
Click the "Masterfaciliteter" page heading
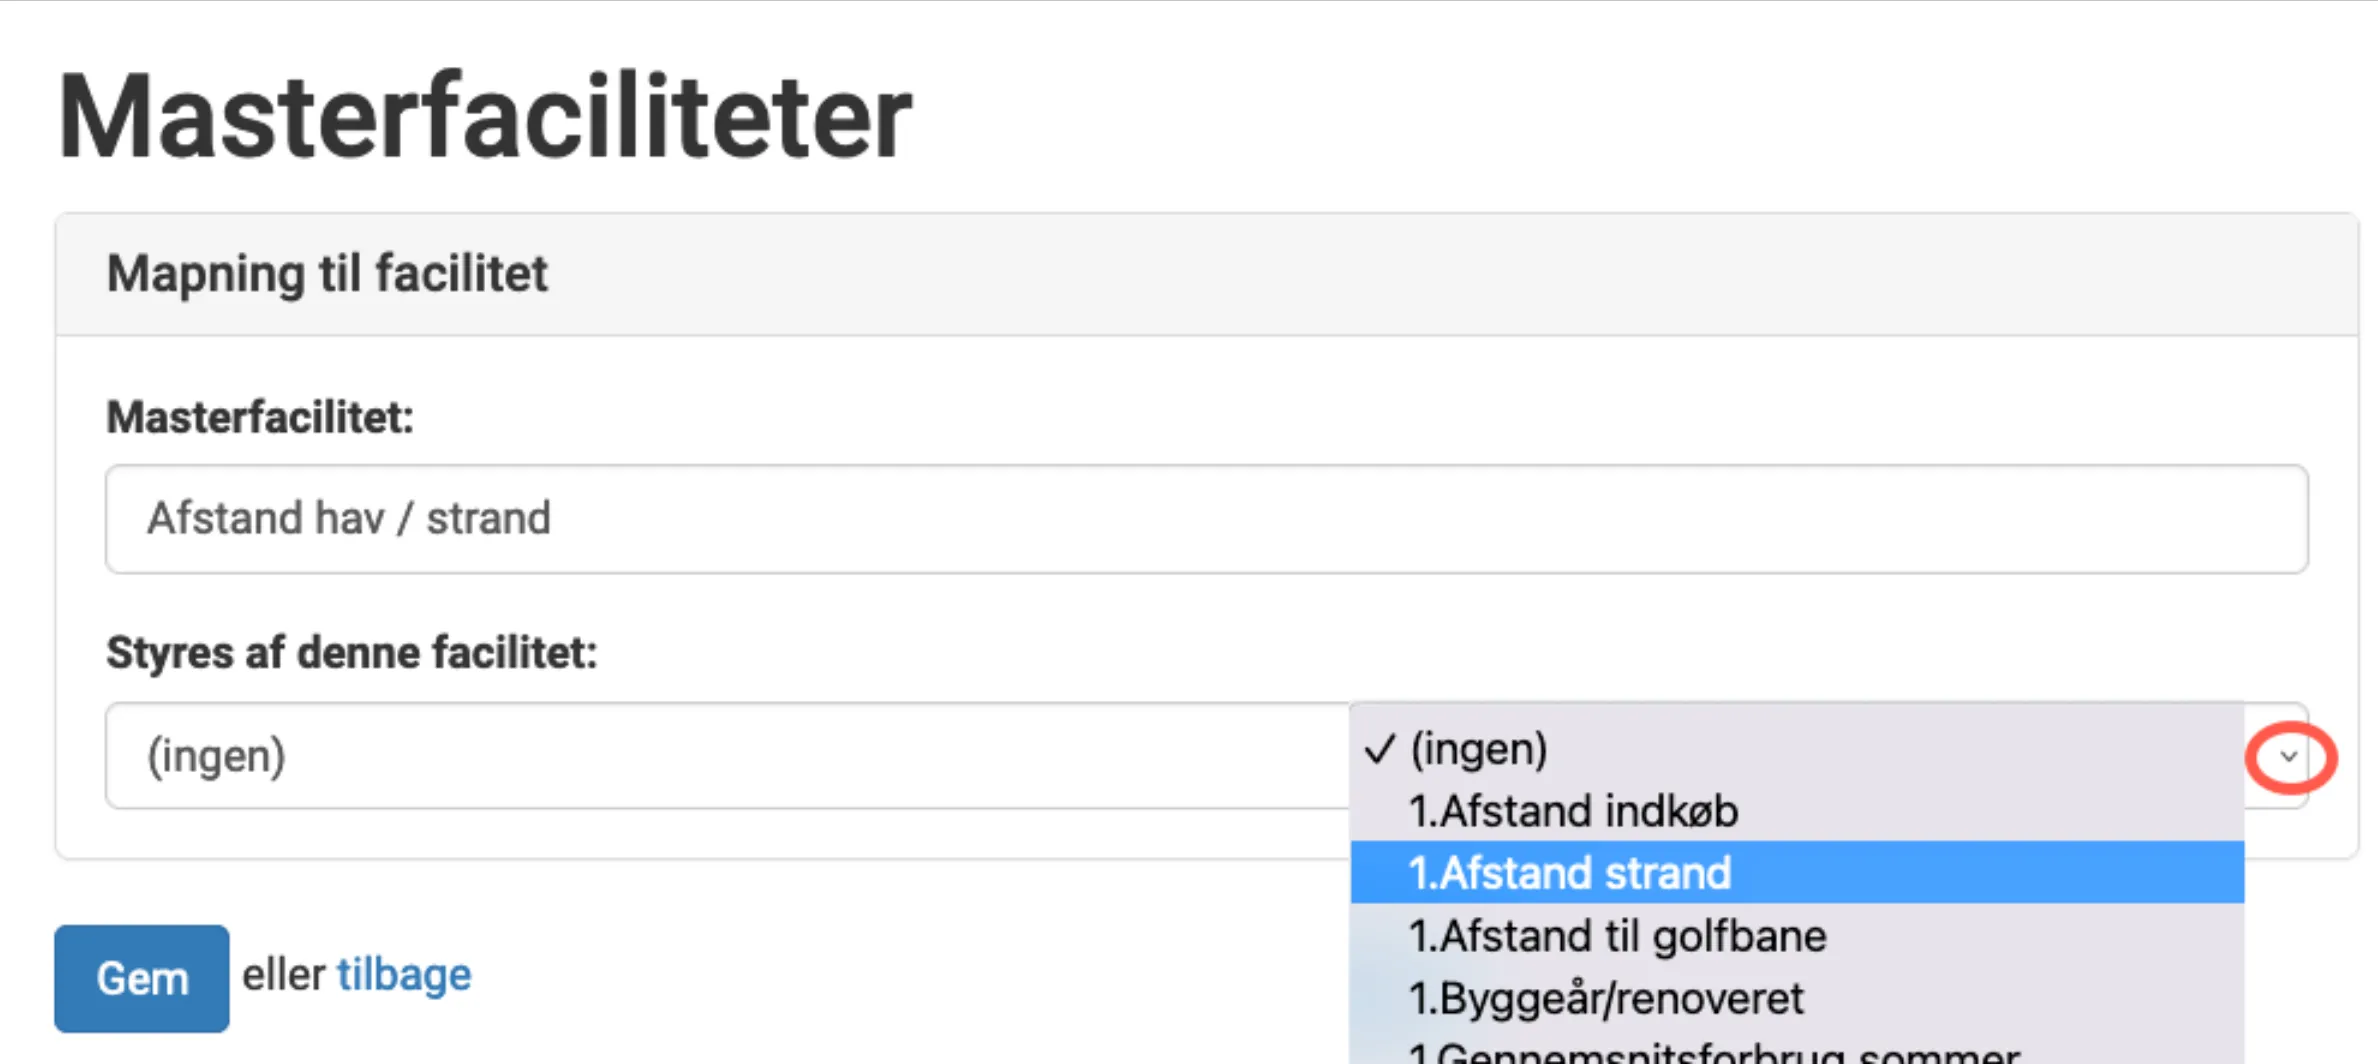pos(485,116)
